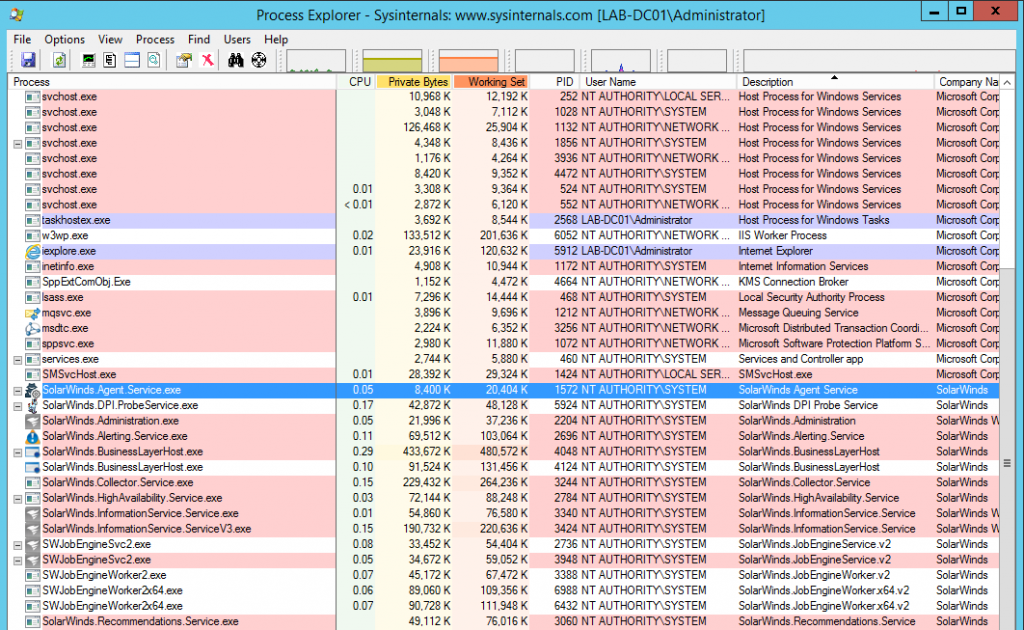Open System Information from toolbar icon
Viewport: 1024px width, 630px height.
pyautogui.click(x=88, y=60)
